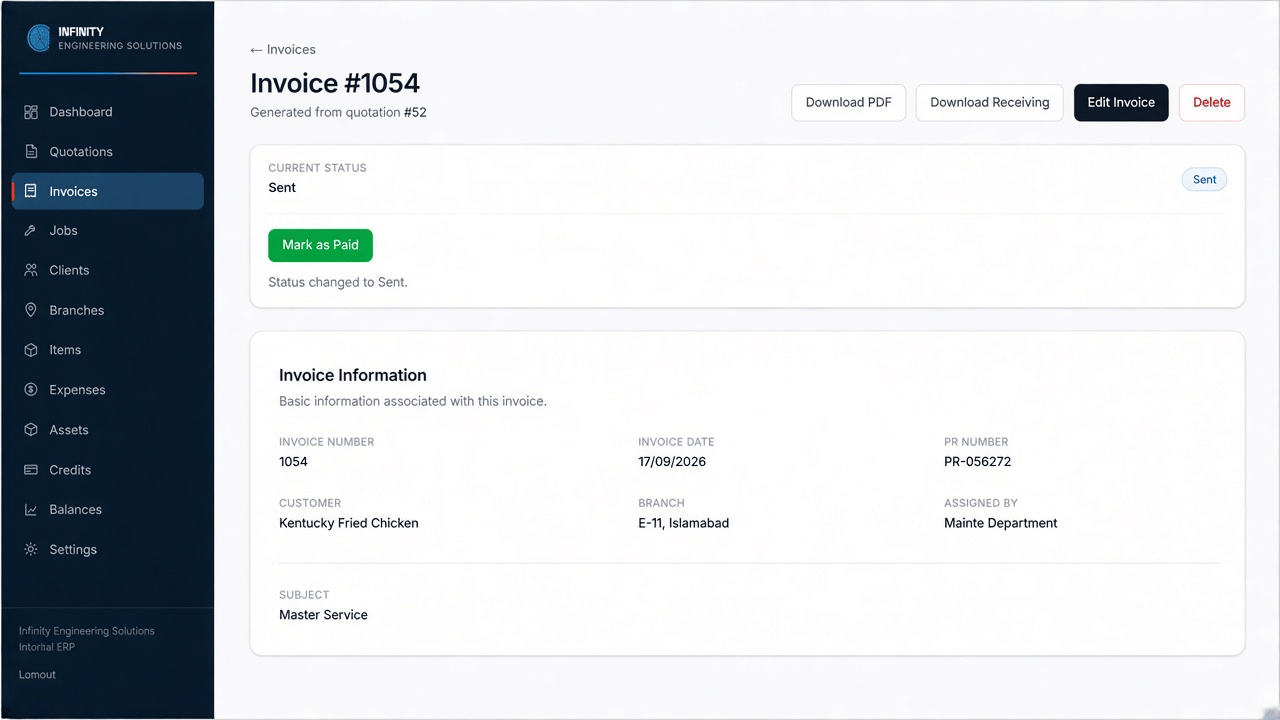Click the Settings gear icon
The width and height of the screenshot is (1280, 720).
click(x=31, y=550)
